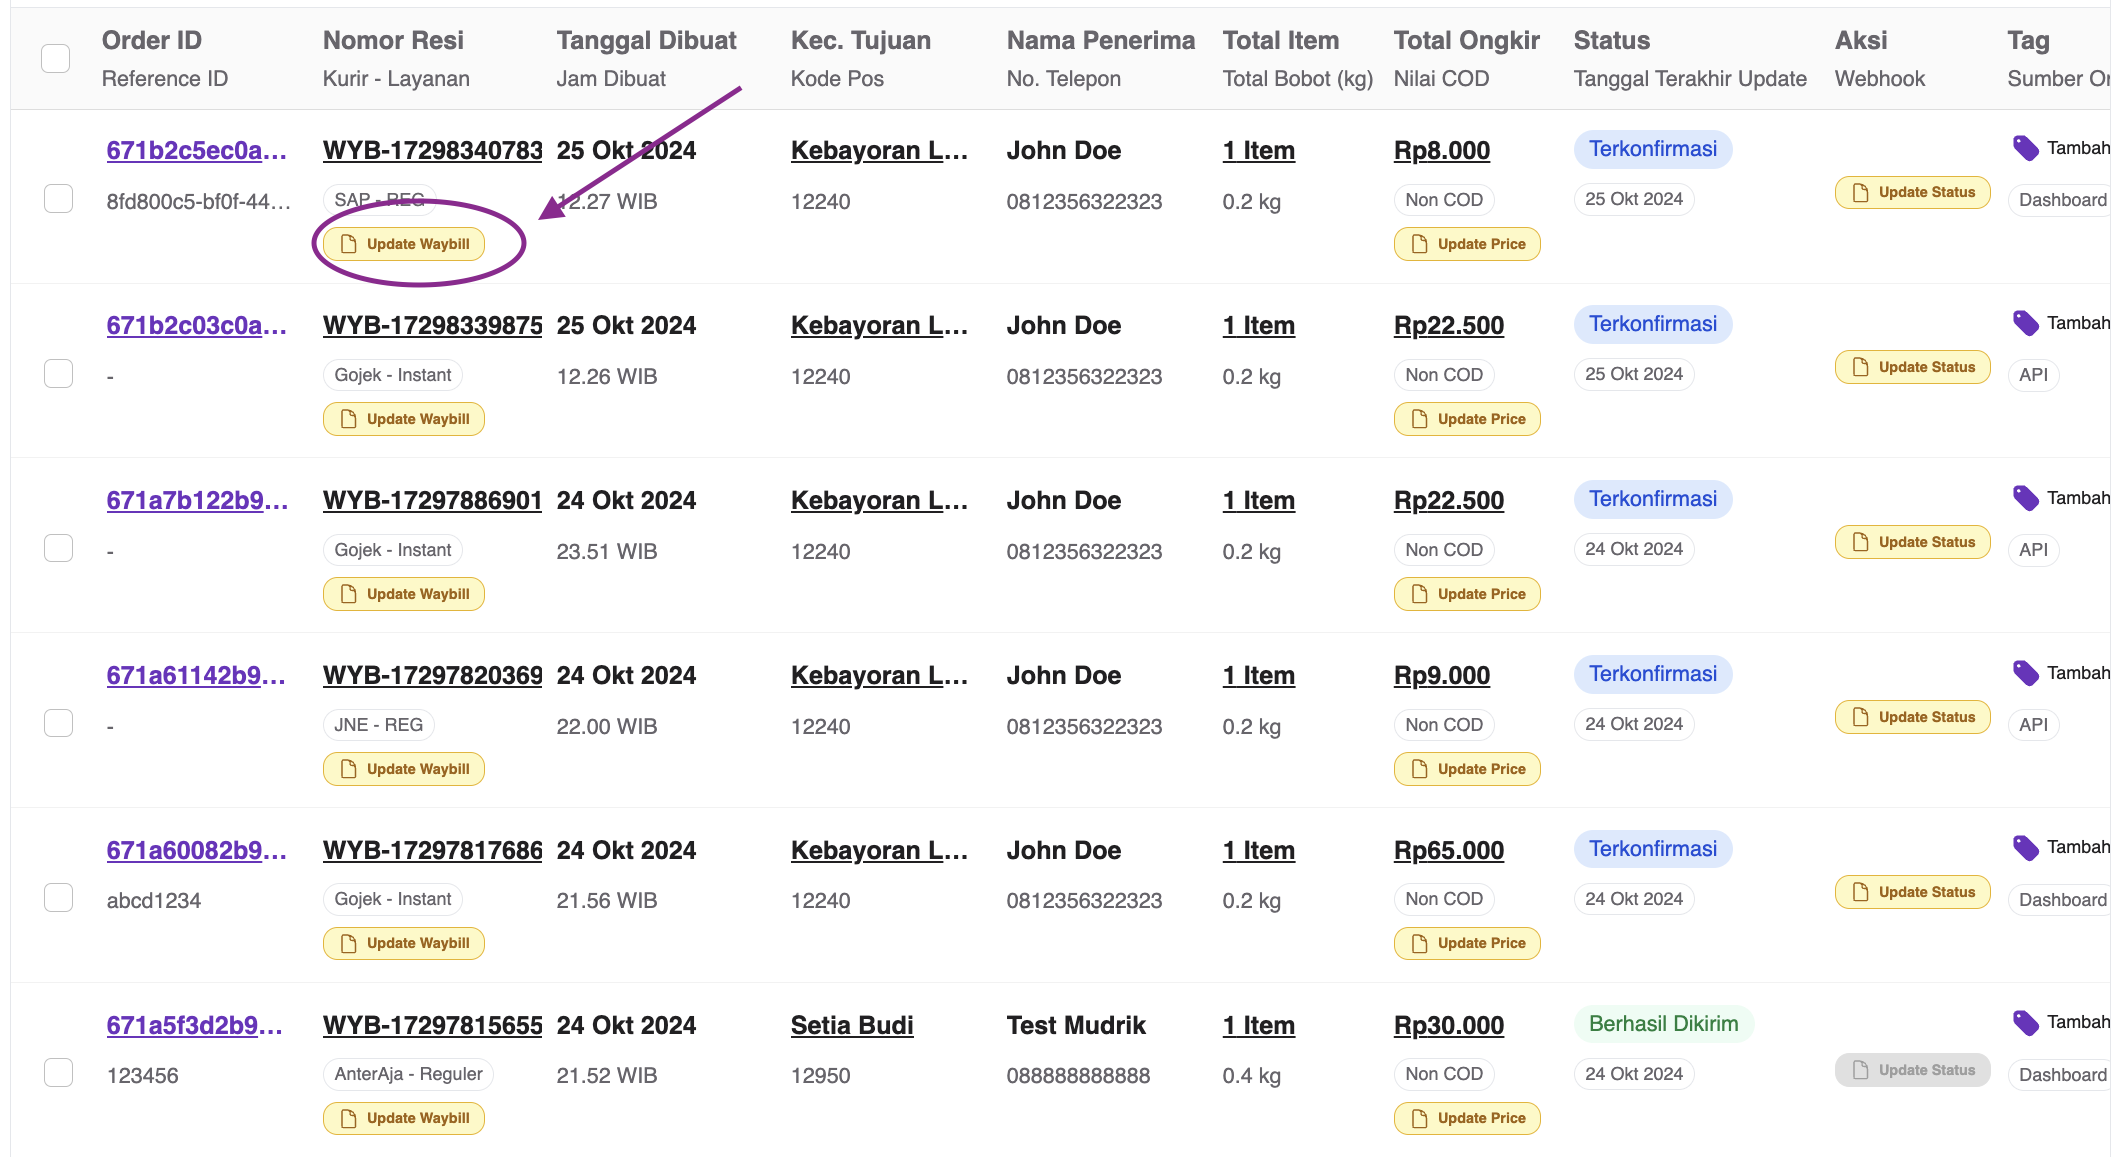Click the disabled Update Status button on Berhasil Dikirim row
Screen dimensions: 2127x1157
click(x=1912, y=1069)
